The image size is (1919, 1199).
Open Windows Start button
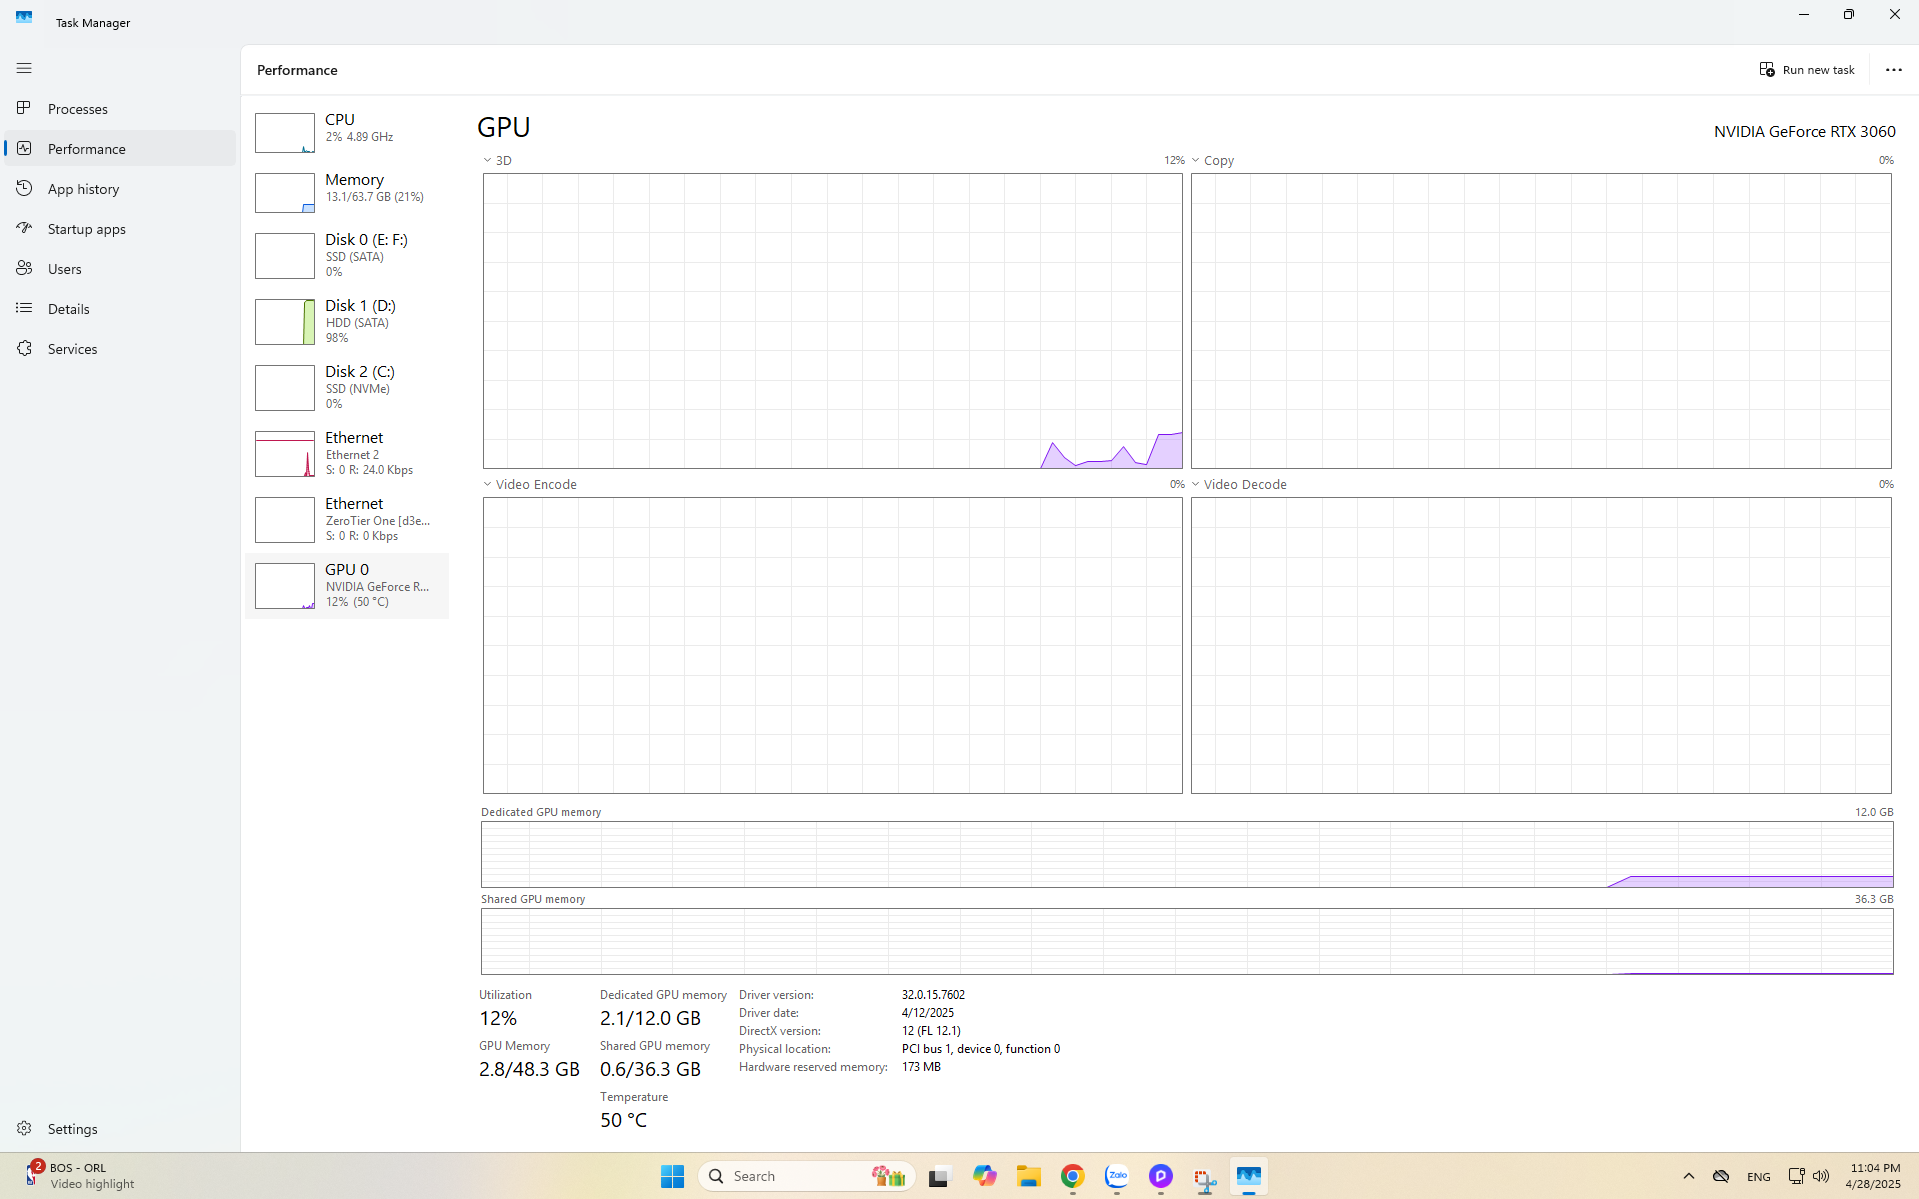672,1176
